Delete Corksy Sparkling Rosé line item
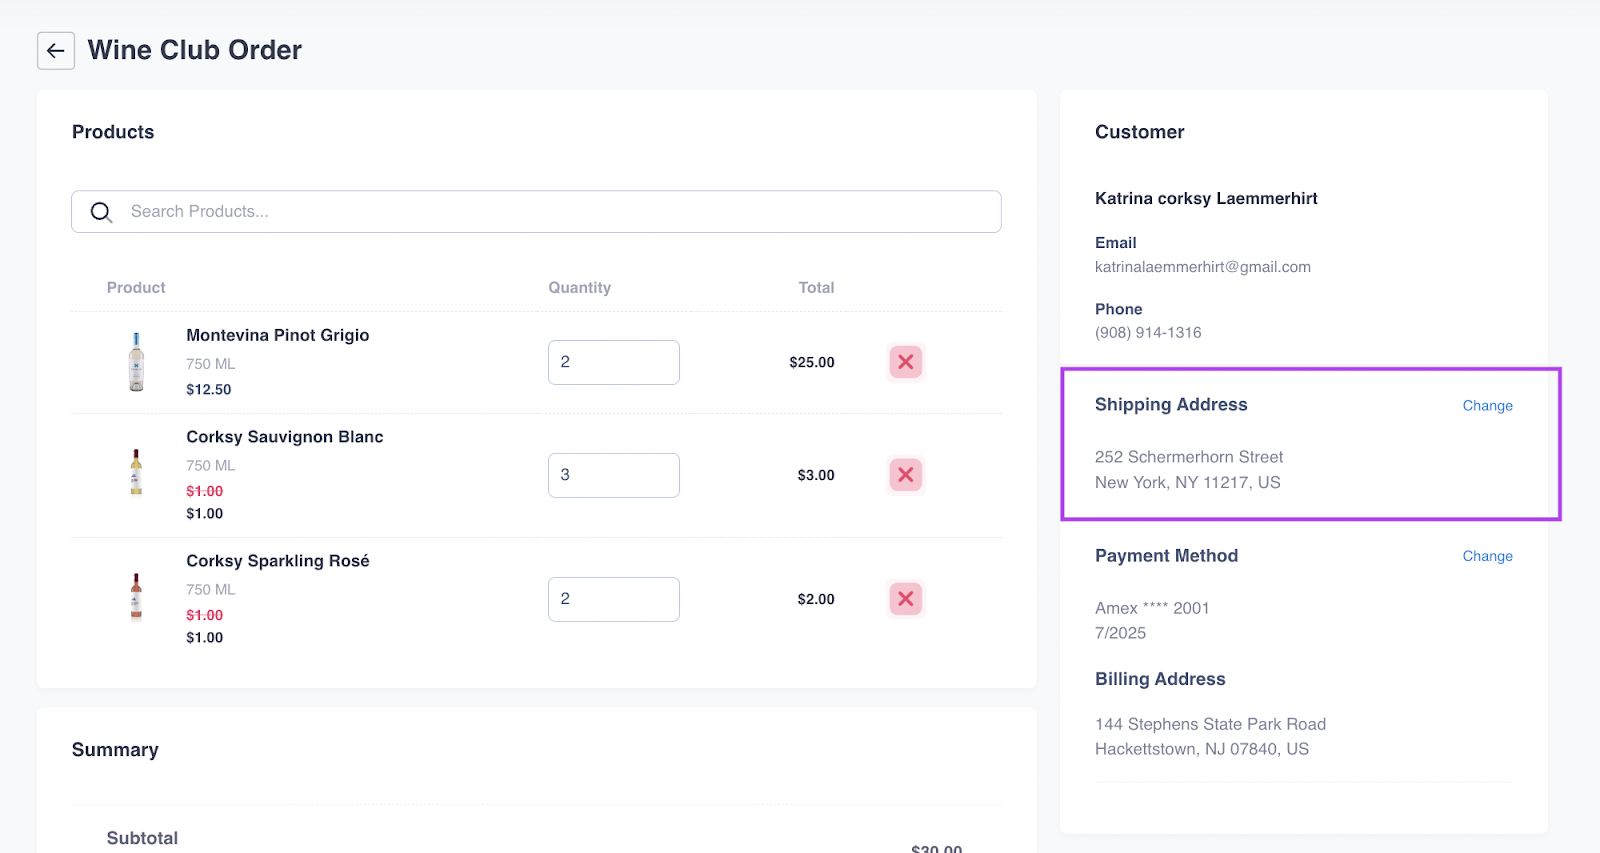The height and width of the screenshot is (853, 1600). coord(905,599)
